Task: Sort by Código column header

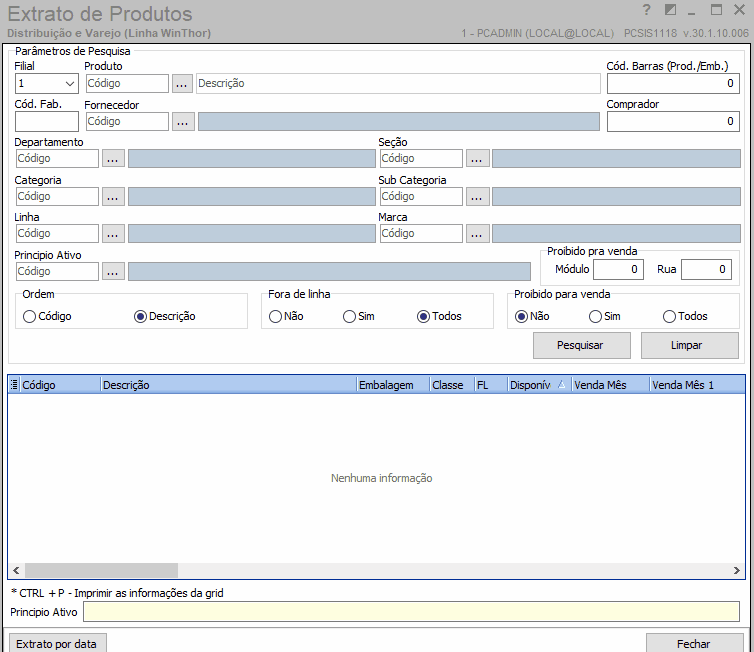Action: click(x=60, y=385)
